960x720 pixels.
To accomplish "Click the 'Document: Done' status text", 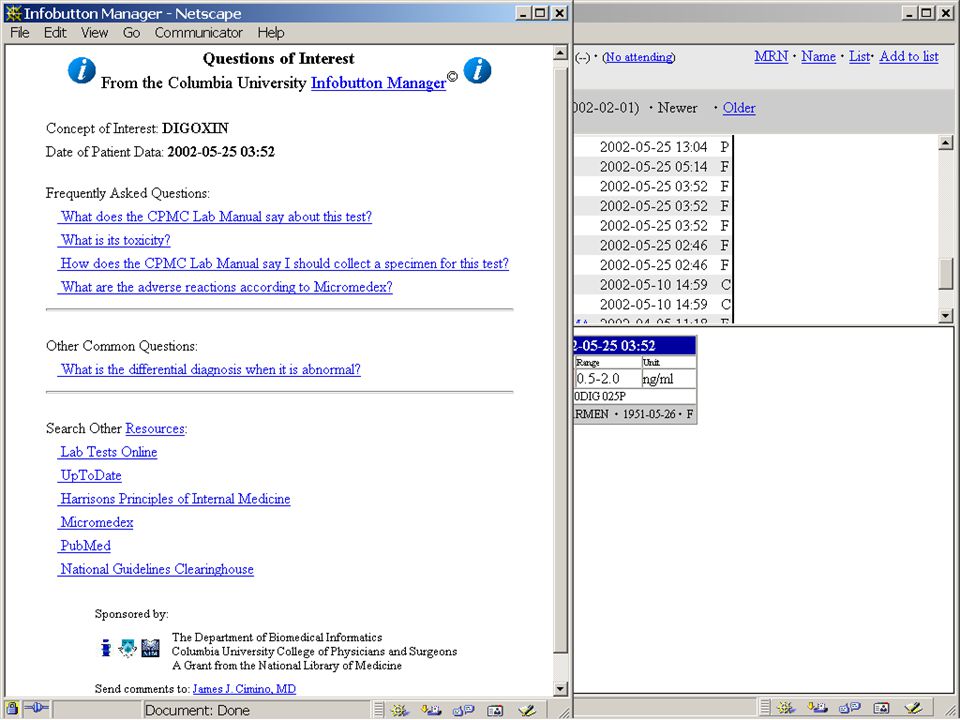I will pos(197,710).
